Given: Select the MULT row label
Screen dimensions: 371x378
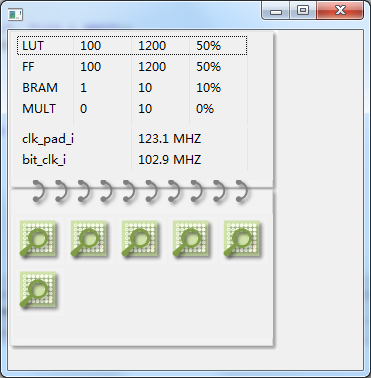Looking at the screenshot, I should click(39, 109).
